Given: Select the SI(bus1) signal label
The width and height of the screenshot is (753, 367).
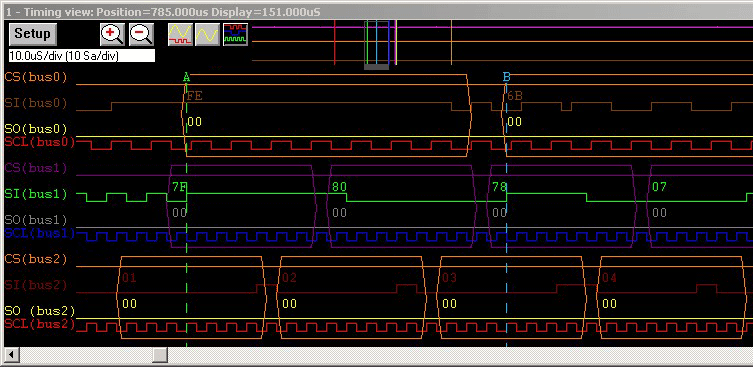Looking at the screenshot, I should [36, 194].
